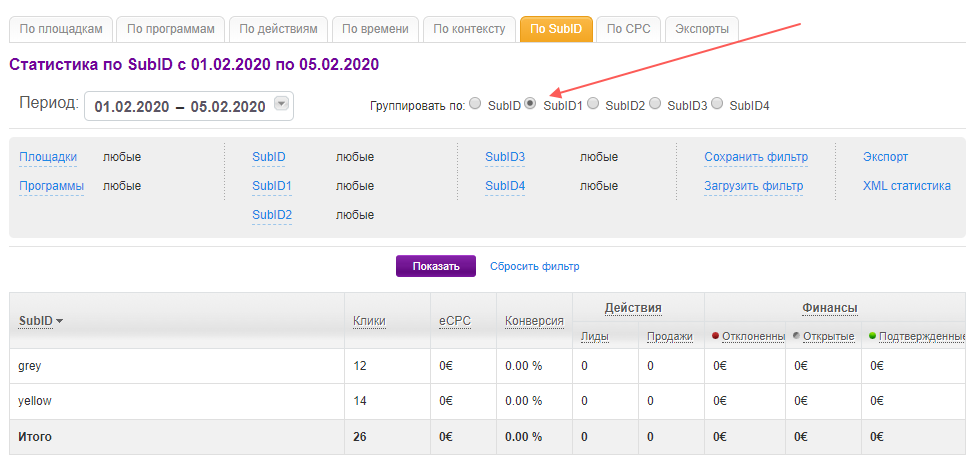Open the Экспорты tab
The width and height of the screenshot is (976, 463).
701,29
